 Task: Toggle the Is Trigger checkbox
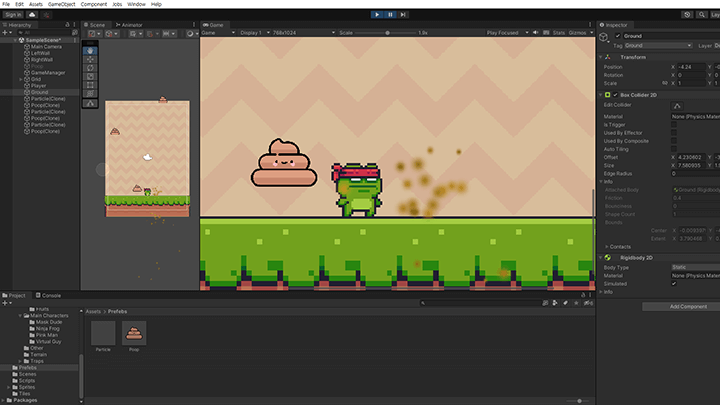pos(674,125)
